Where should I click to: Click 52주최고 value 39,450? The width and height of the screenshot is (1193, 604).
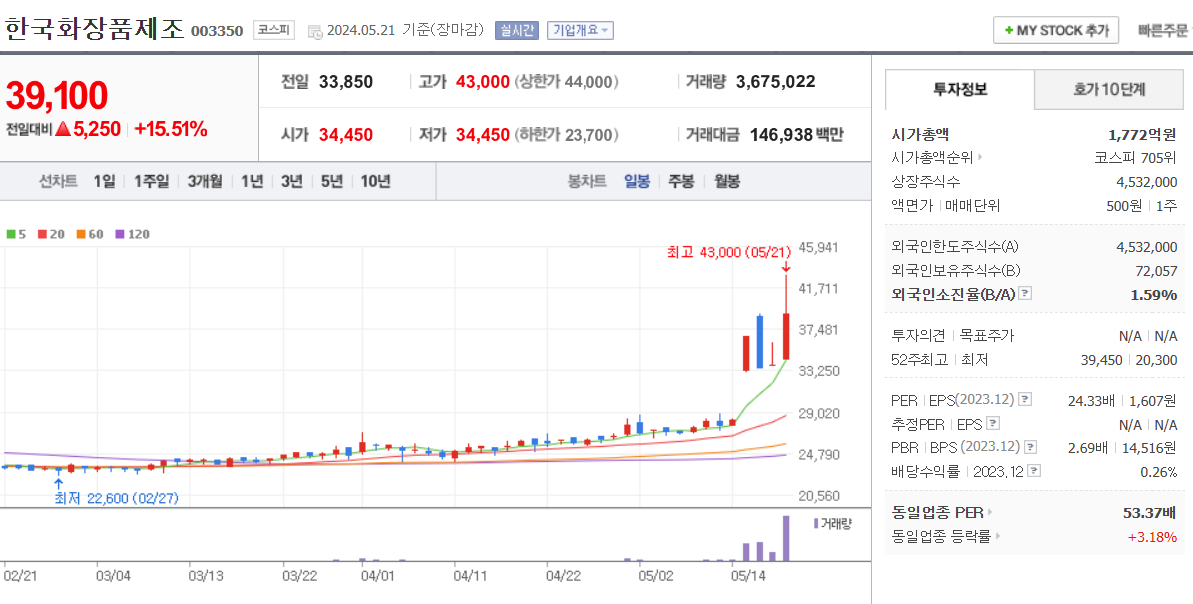coord(1101,360)
